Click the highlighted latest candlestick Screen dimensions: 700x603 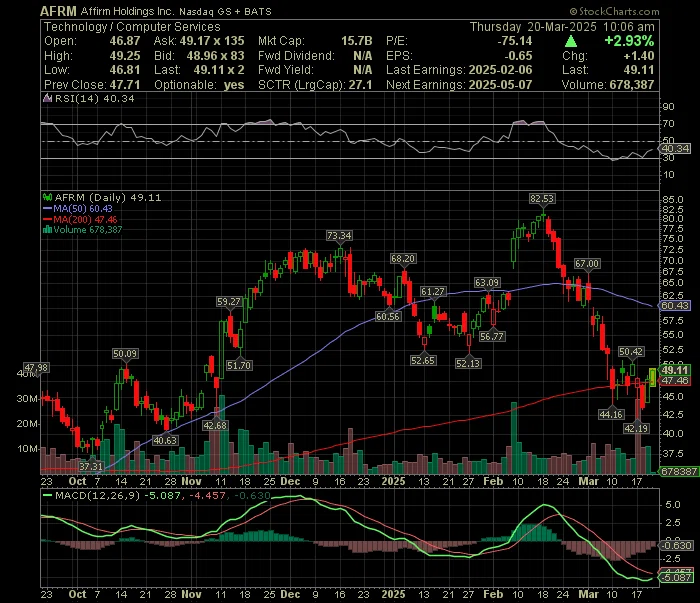click(652, 377)
